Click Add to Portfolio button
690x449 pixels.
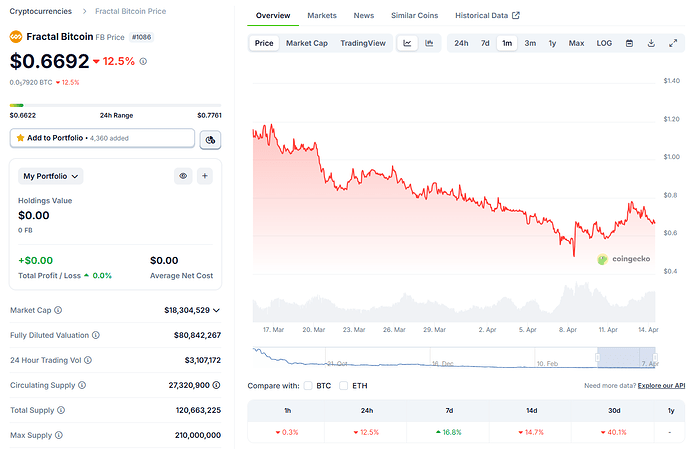point(102,138)
